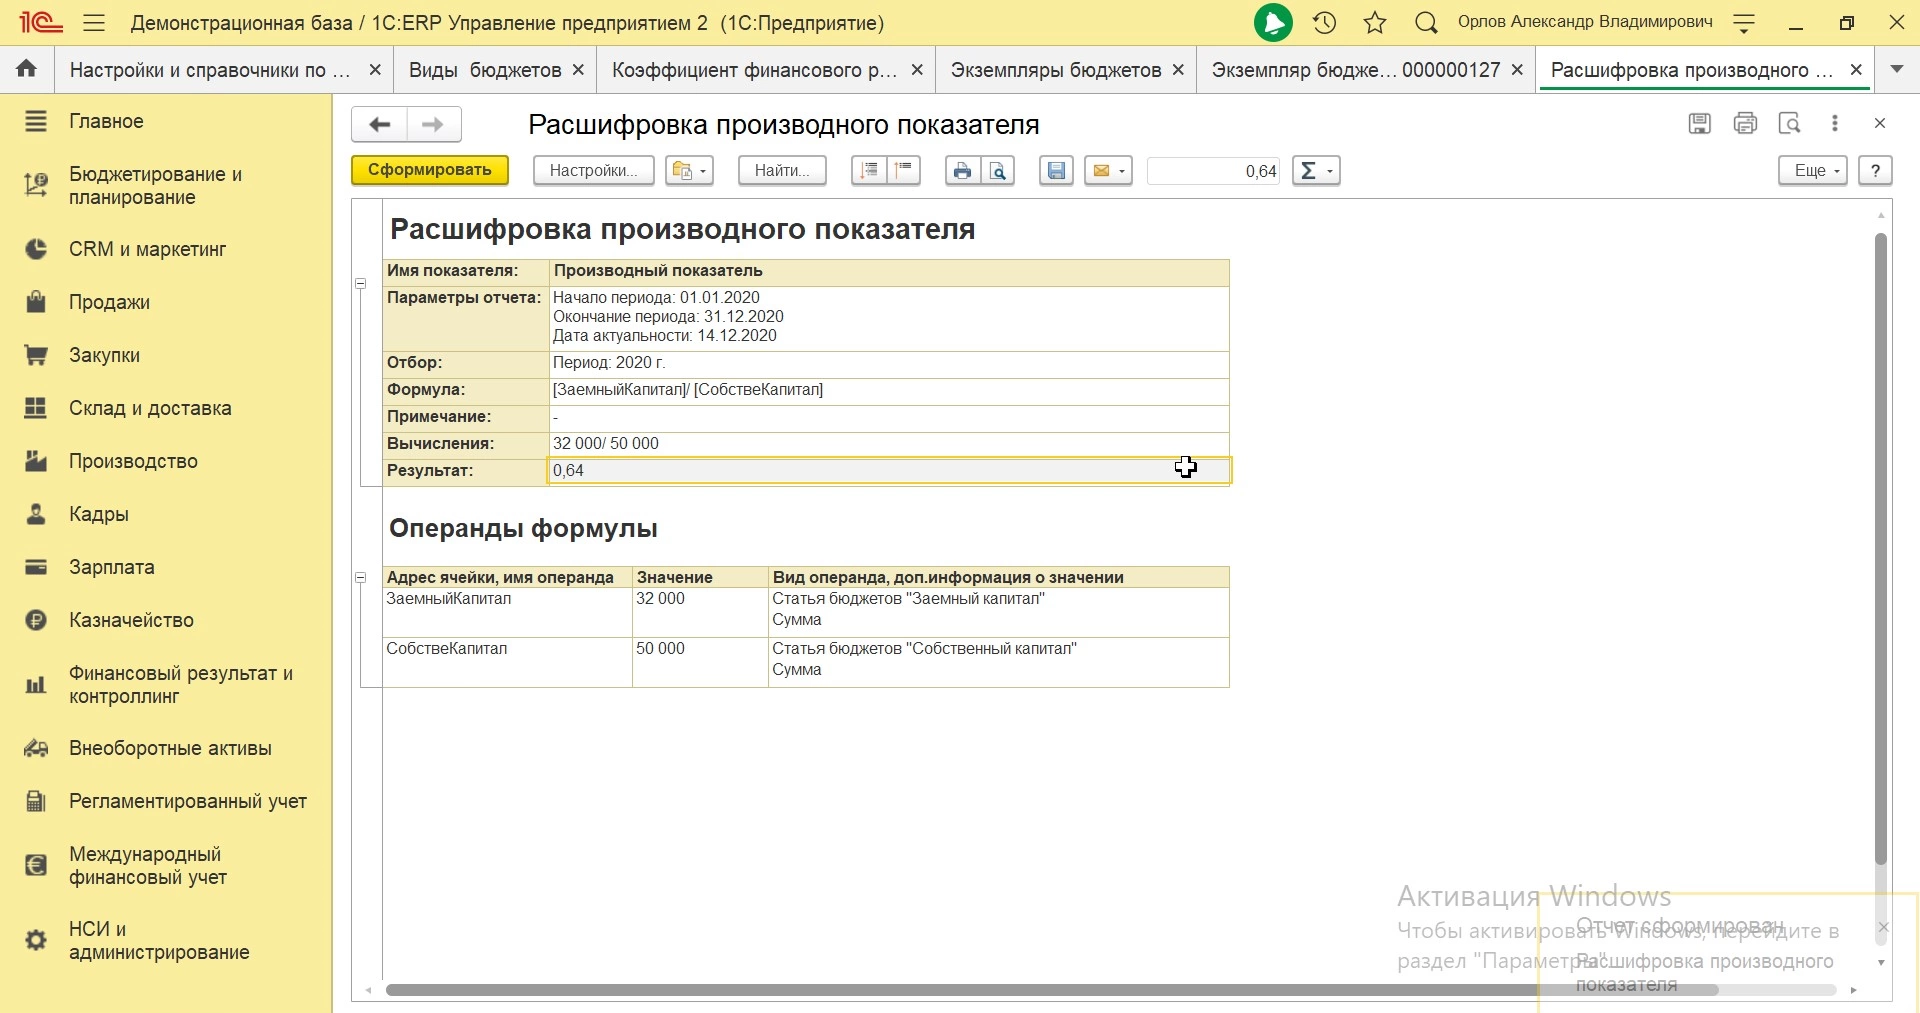Open the Казначейство section
The width and height of the screenshot is (1920, 1013).
tap(132, 620)
